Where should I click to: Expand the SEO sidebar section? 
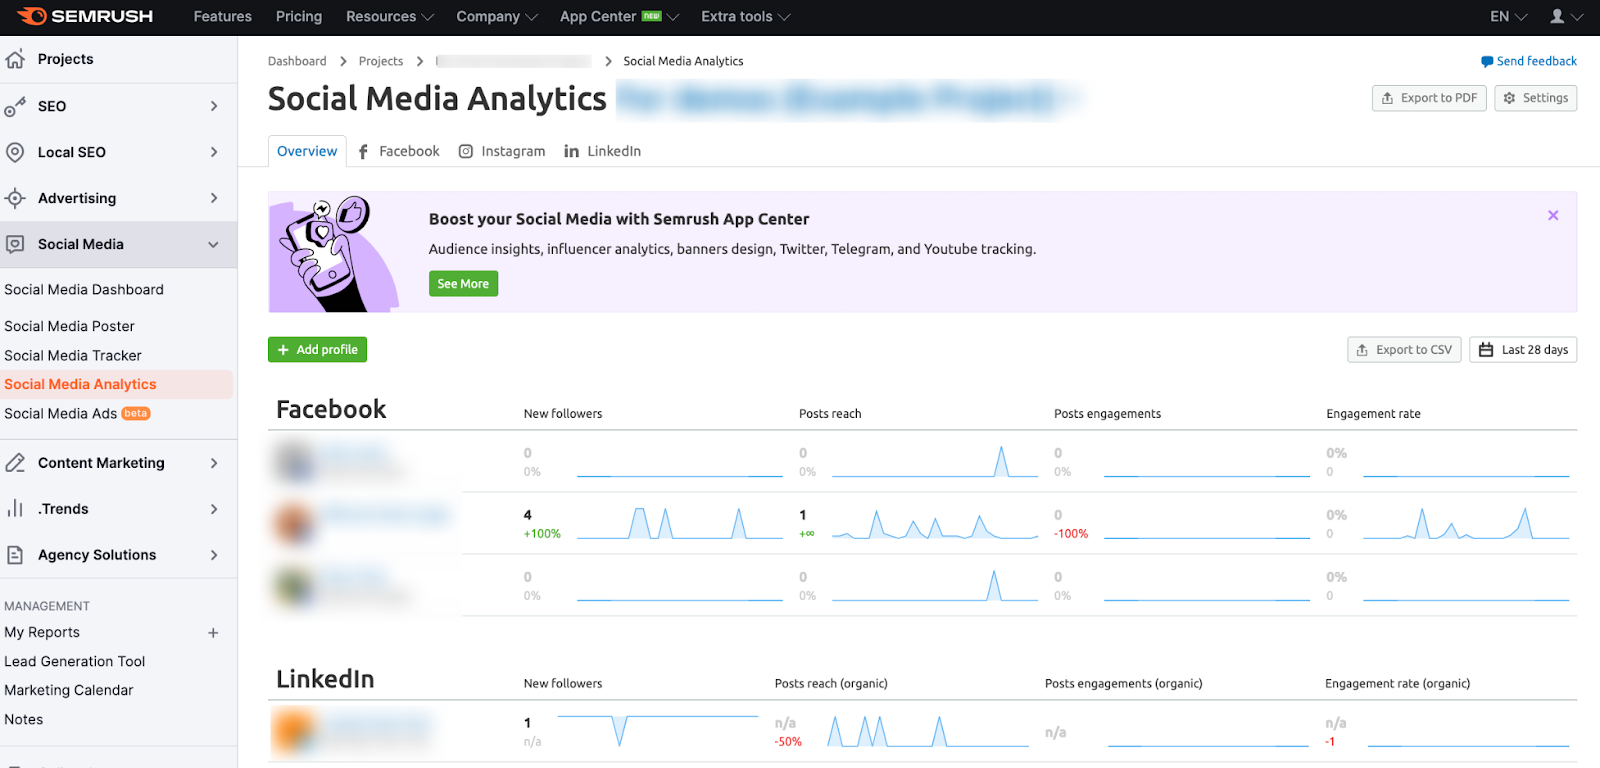point(214,106)
